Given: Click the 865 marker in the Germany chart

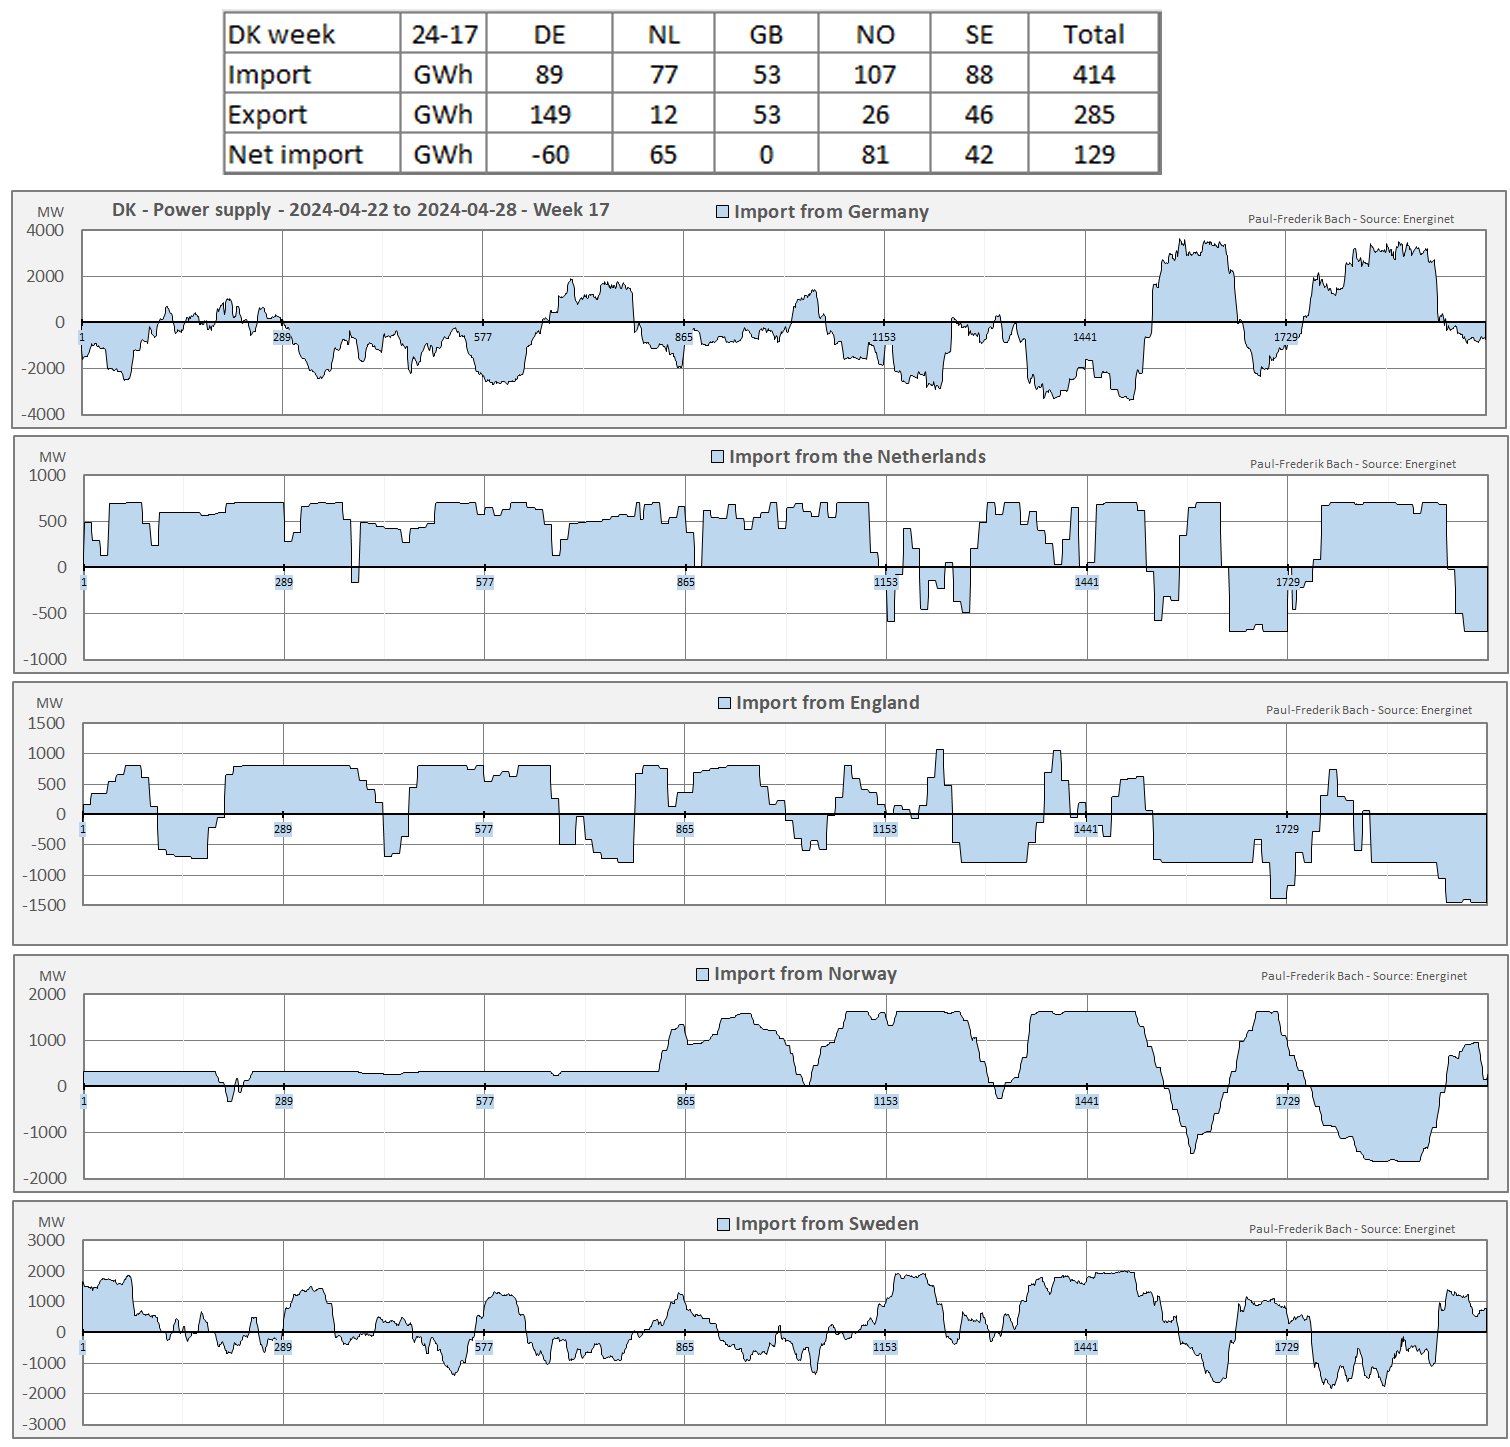Looking at the screenshot, I should [683, 337].
